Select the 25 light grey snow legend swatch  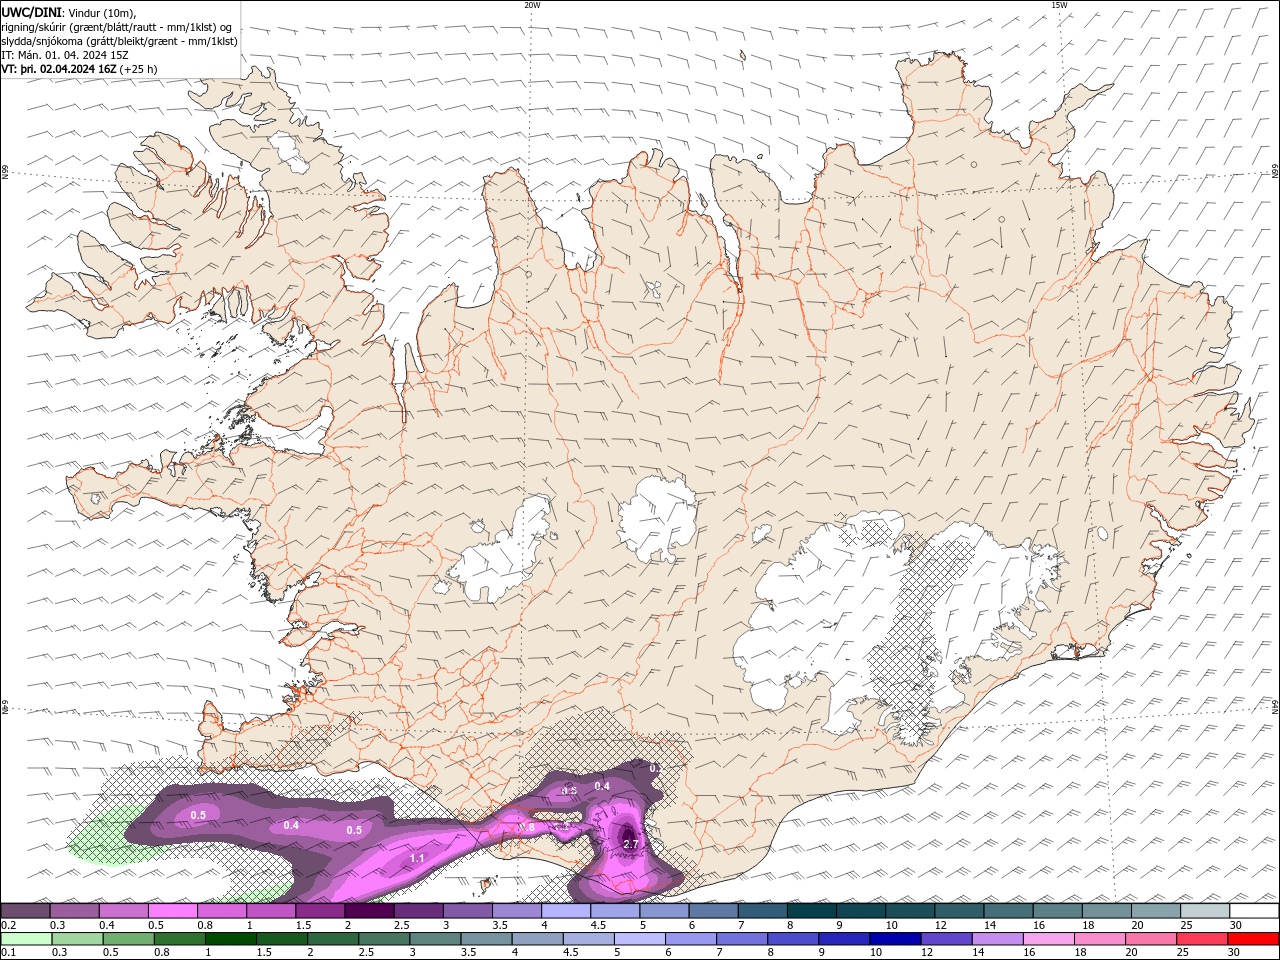(1205, 911)
